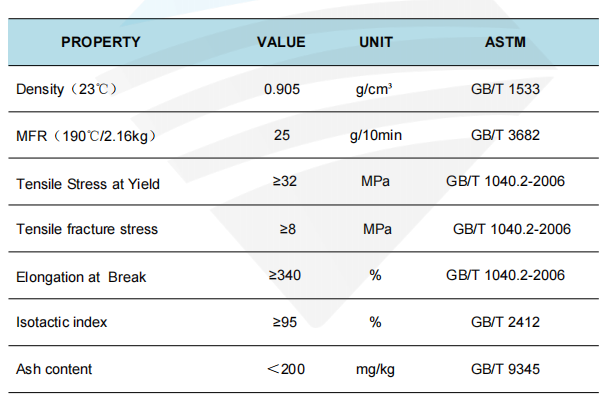Select the Tensile Stress at Yield label
610x400 pixels.
pyautogui.click(x=88, y=184)
